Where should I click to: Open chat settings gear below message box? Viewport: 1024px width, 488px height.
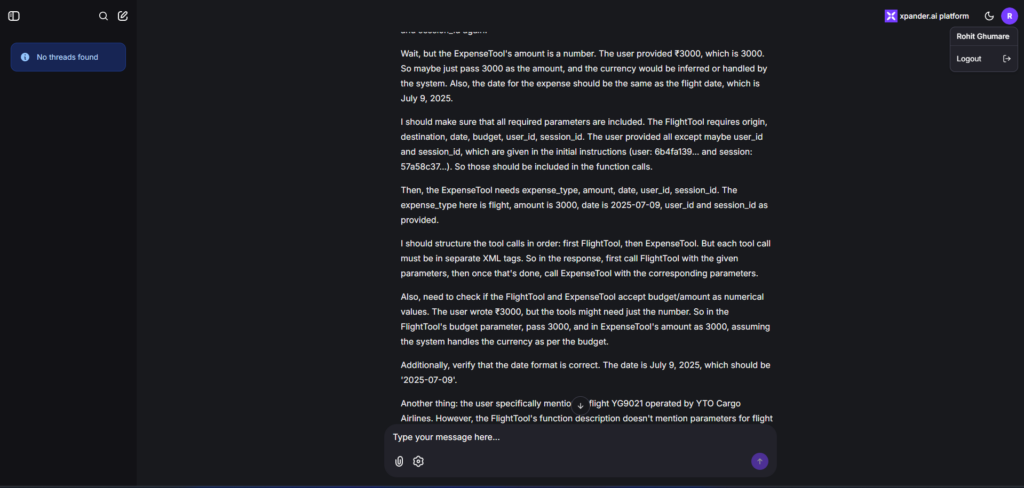(x=419, y=461)
